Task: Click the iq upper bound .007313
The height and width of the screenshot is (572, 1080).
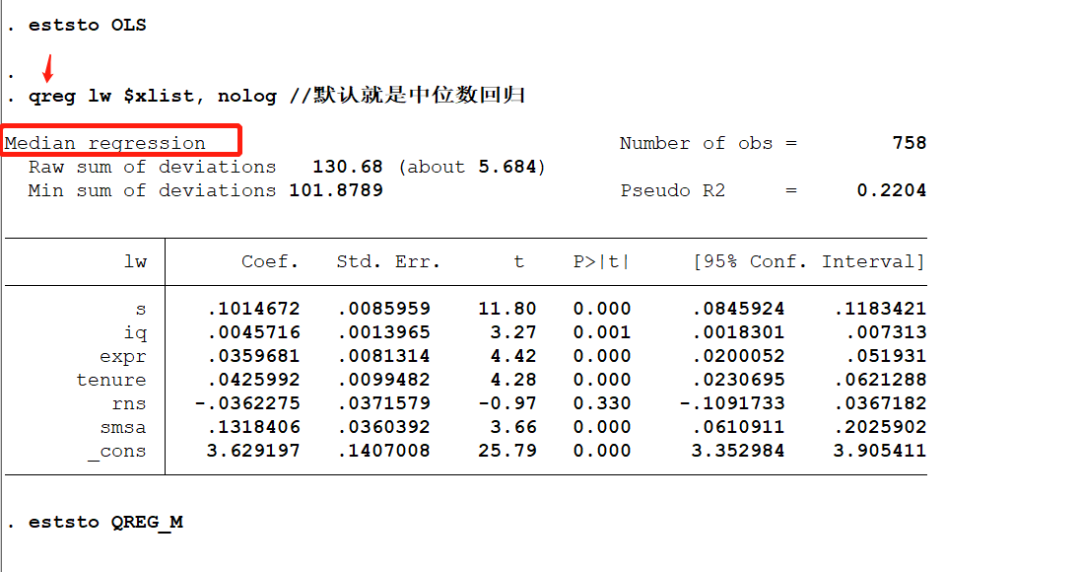Action: tap(886, 333)
